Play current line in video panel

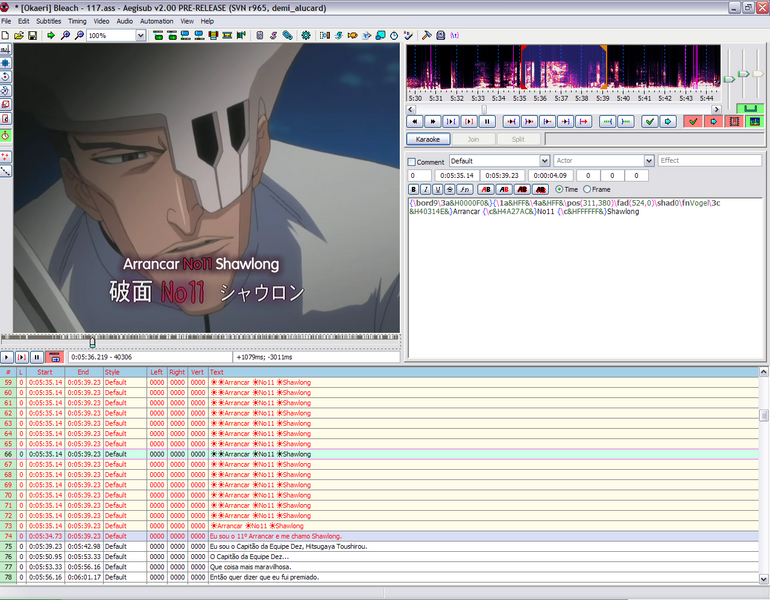pos(22,357)
